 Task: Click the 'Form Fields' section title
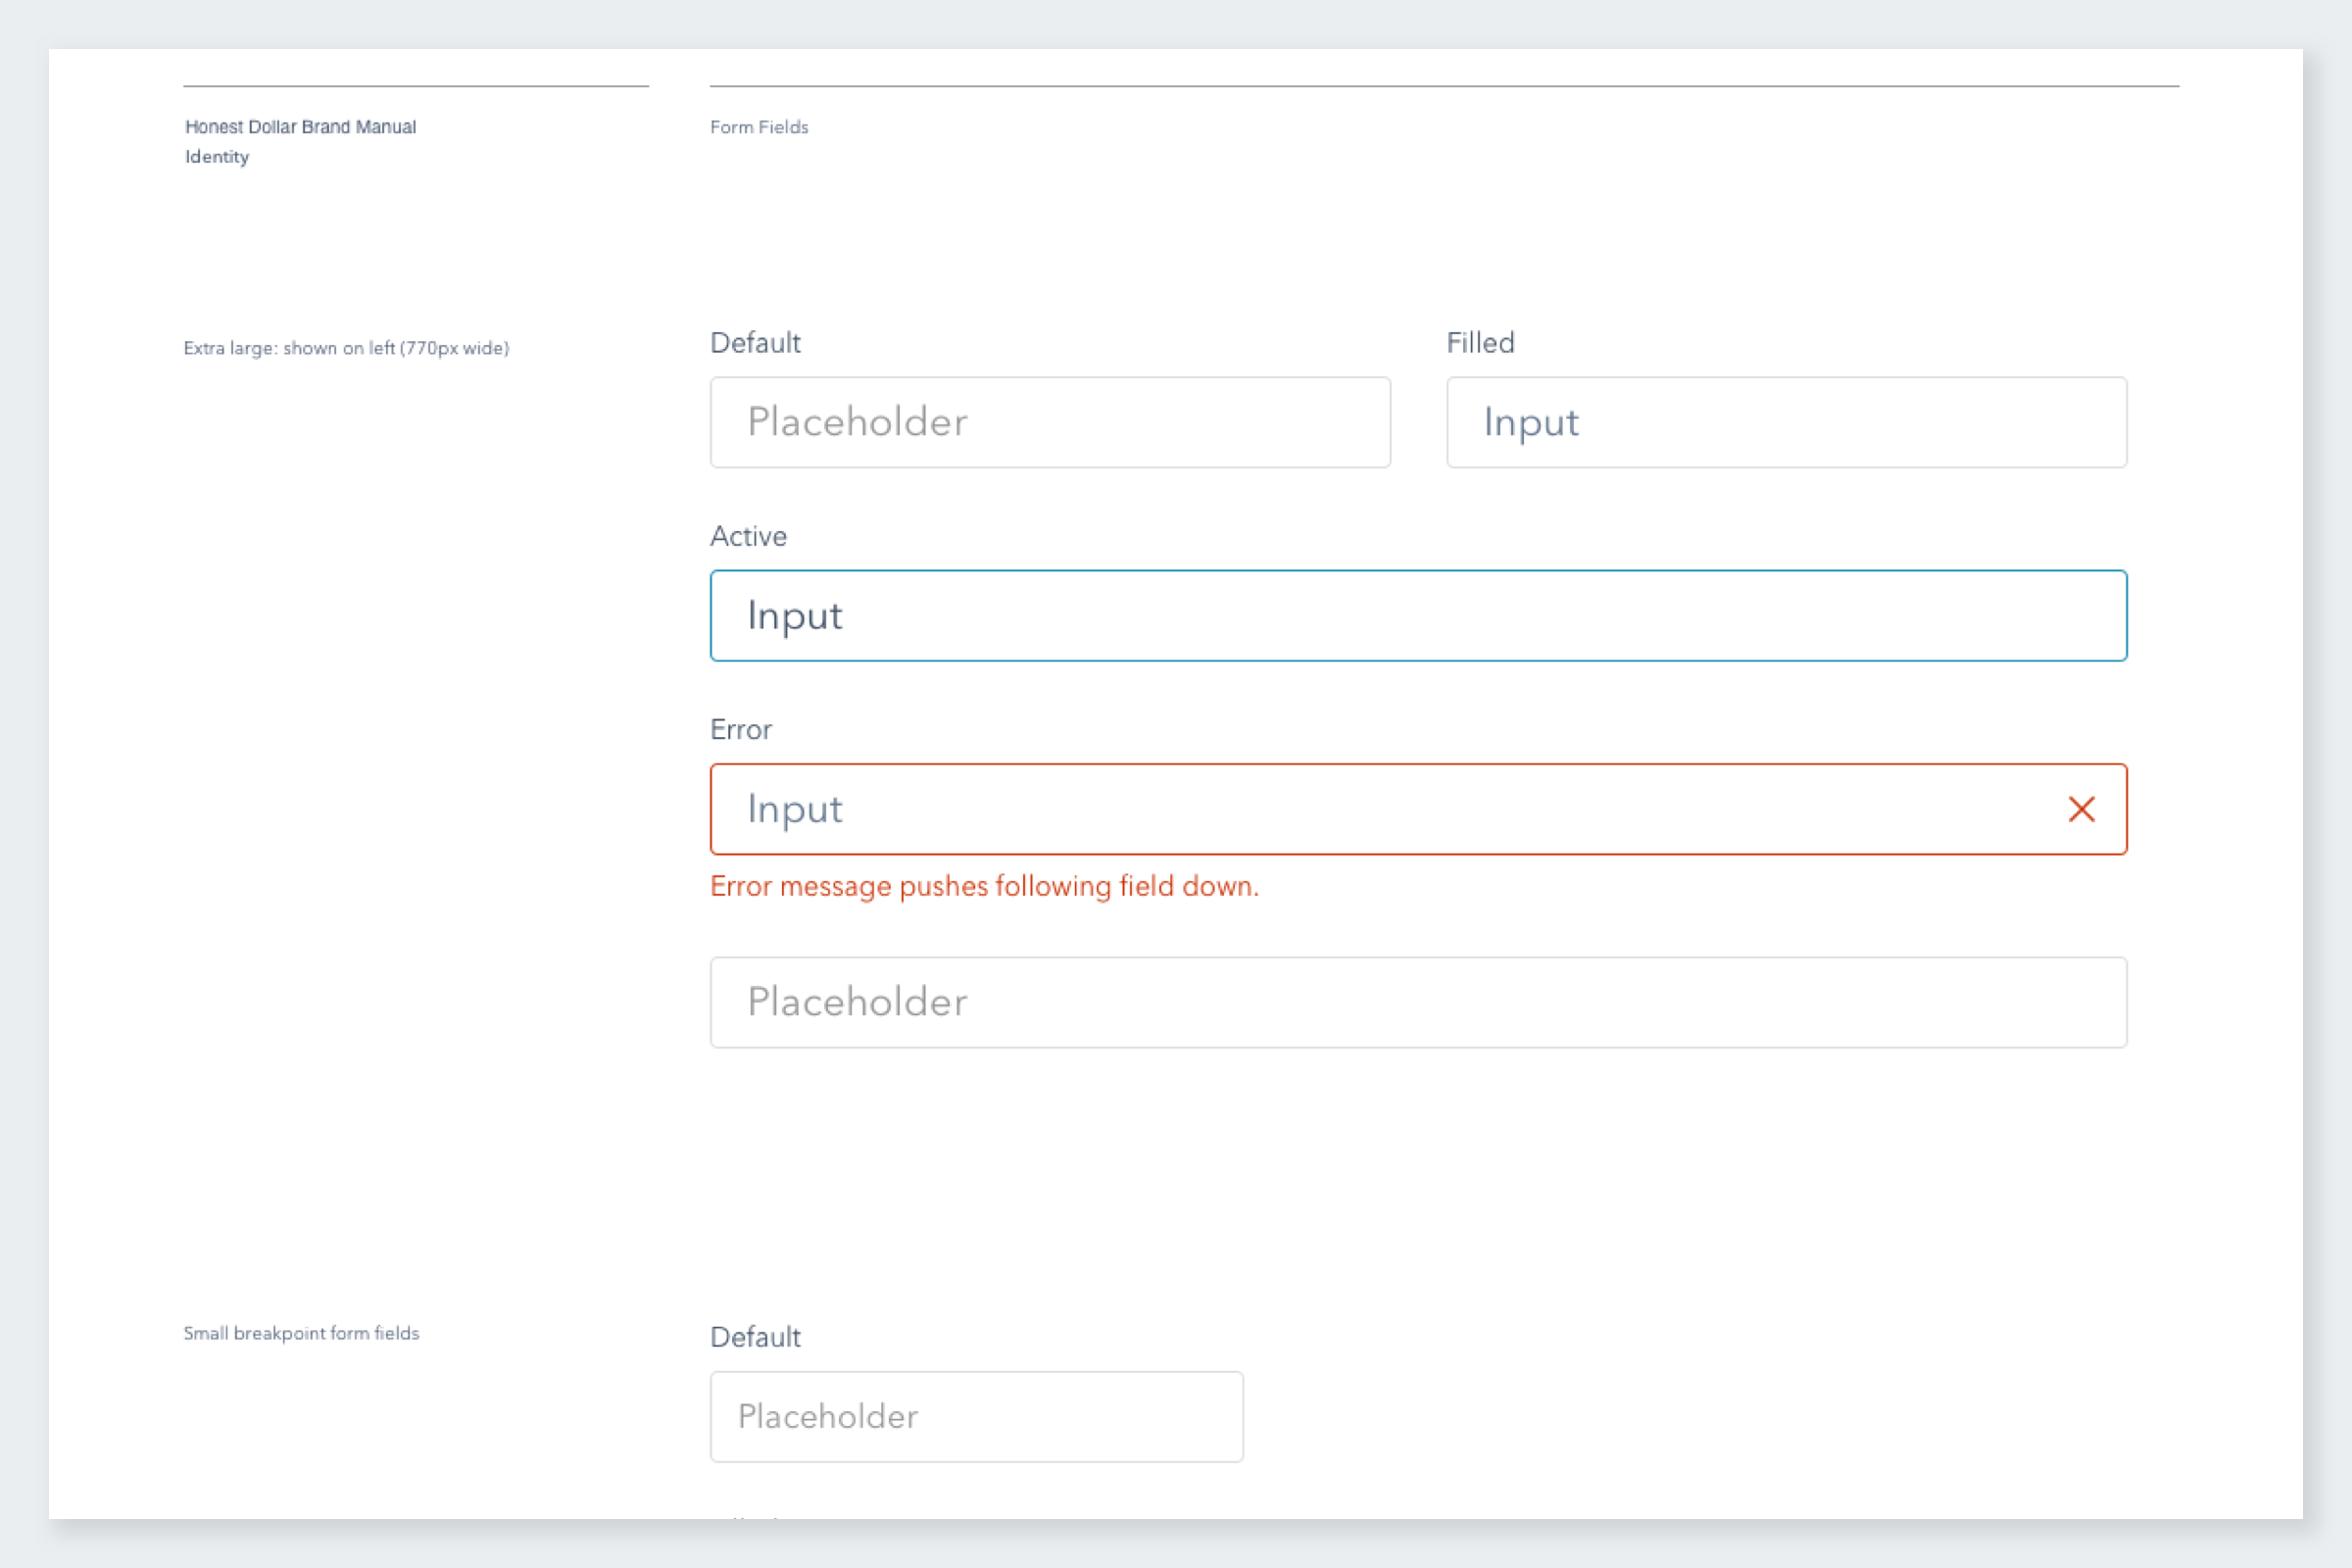[759, 127]
